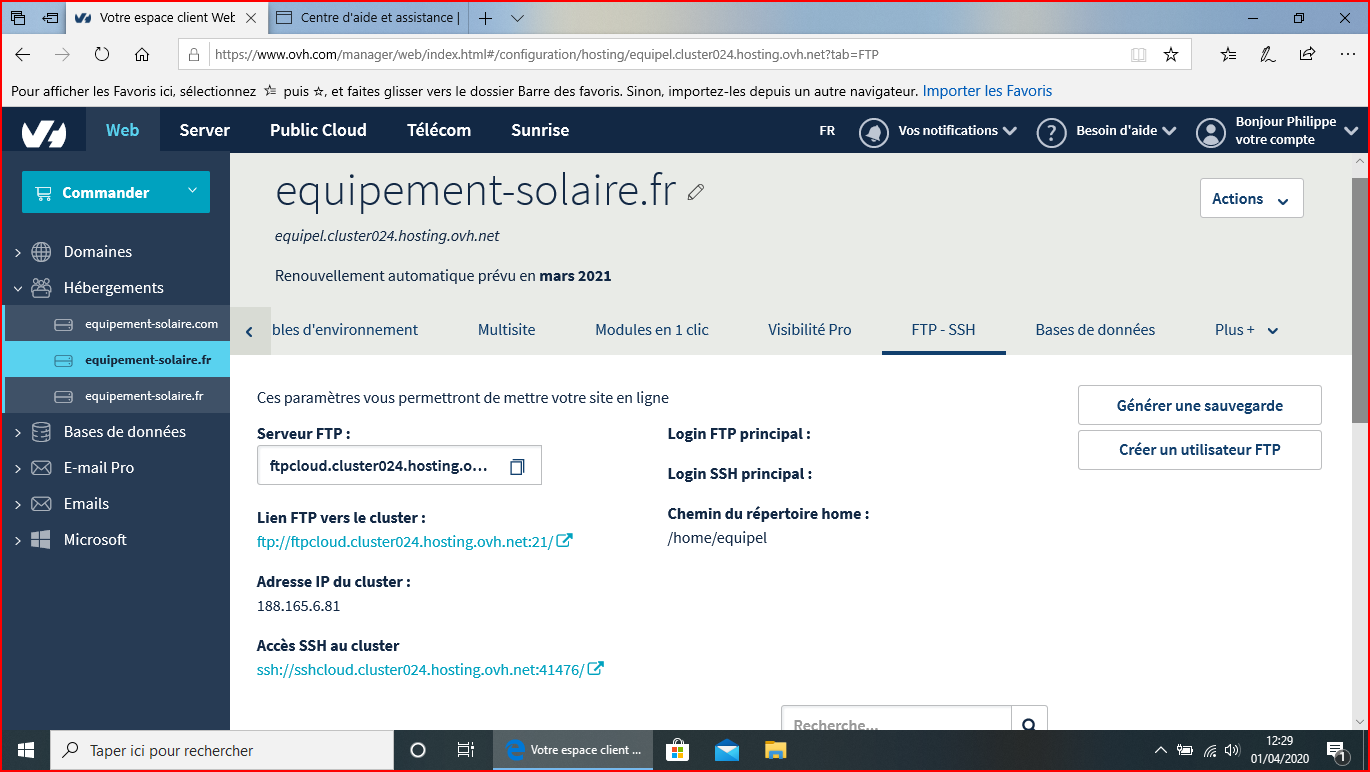Click the help question mark icon
Screen dimensions: 1370x772
point(1051,132)
